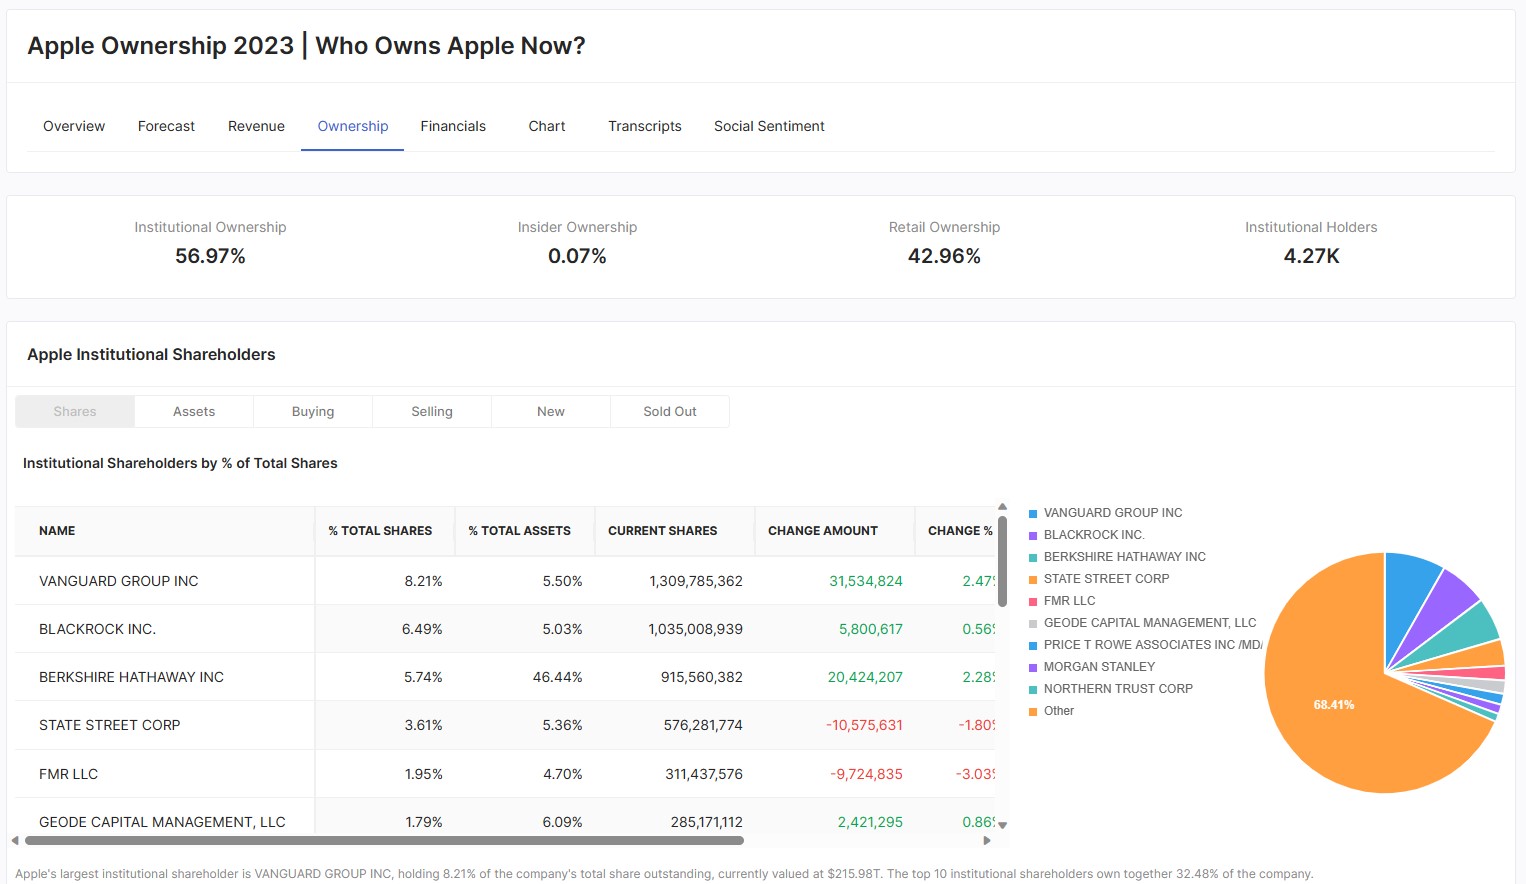This screenshot has width=1526, height=884.
Task: Click FMR LLC in the table
Action: [69, 774]
